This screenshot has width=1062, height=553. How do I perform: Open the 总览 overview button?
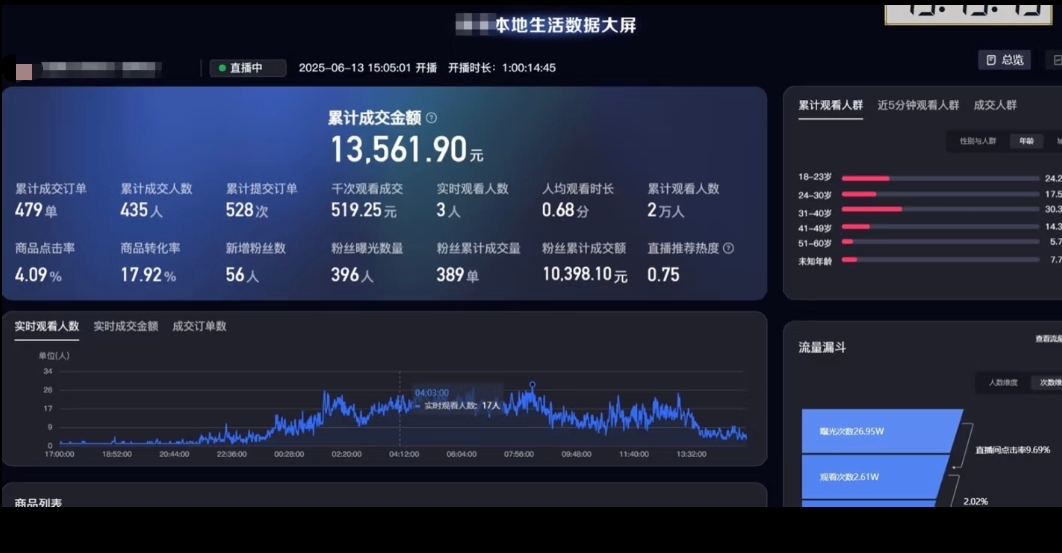1004,60
